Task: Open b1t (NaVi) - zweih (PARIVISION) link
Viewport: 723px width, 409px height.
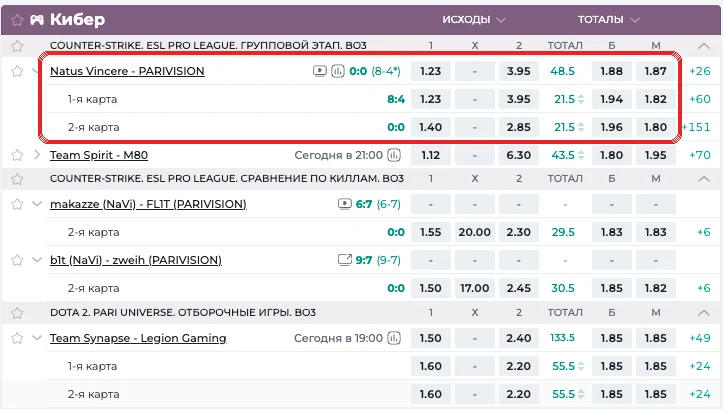Action: click(136, 260)
